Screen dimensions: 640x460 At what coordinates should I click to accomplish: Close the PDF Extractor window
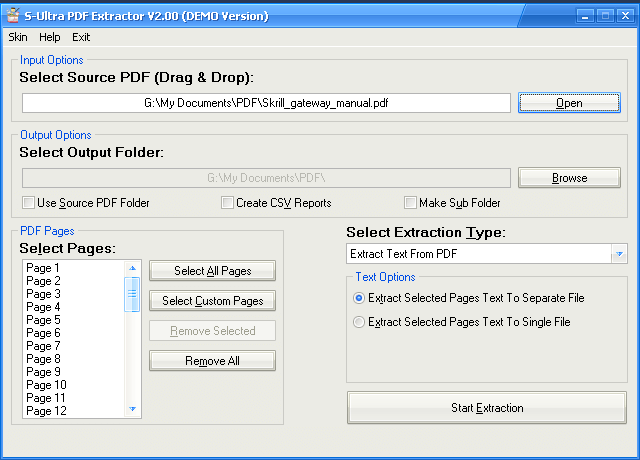pos(624,16)
